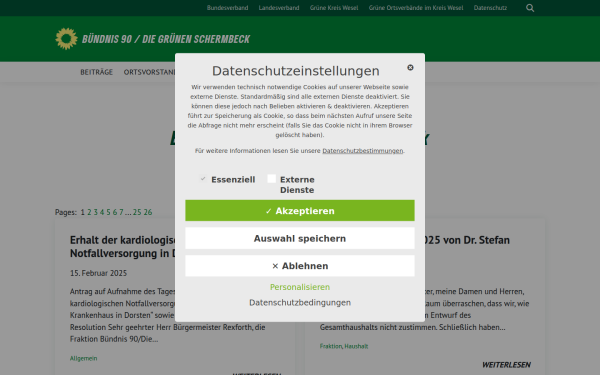Go to page 5 in pagination
This screenshot has width=600, height=375.
(108, 212)
